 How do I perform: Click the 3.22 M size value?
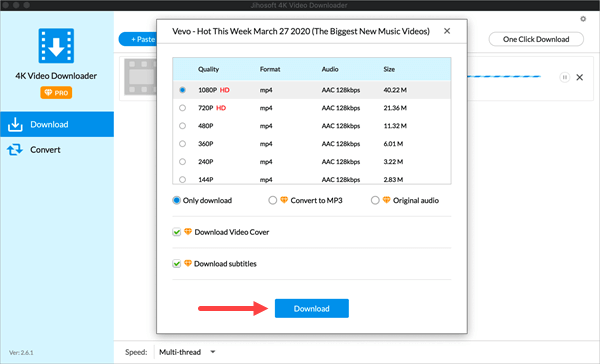click(393, 162)
